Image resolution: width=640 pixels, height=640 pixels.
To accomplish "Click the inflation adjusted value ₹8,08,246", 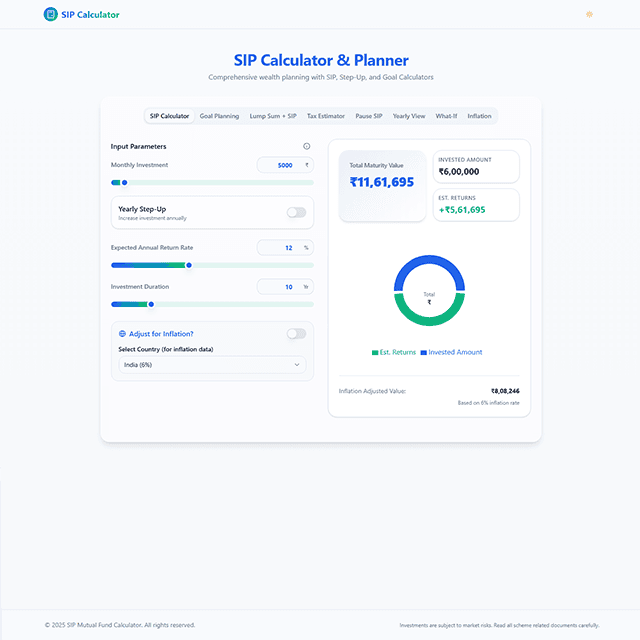I will pos(505,391).
